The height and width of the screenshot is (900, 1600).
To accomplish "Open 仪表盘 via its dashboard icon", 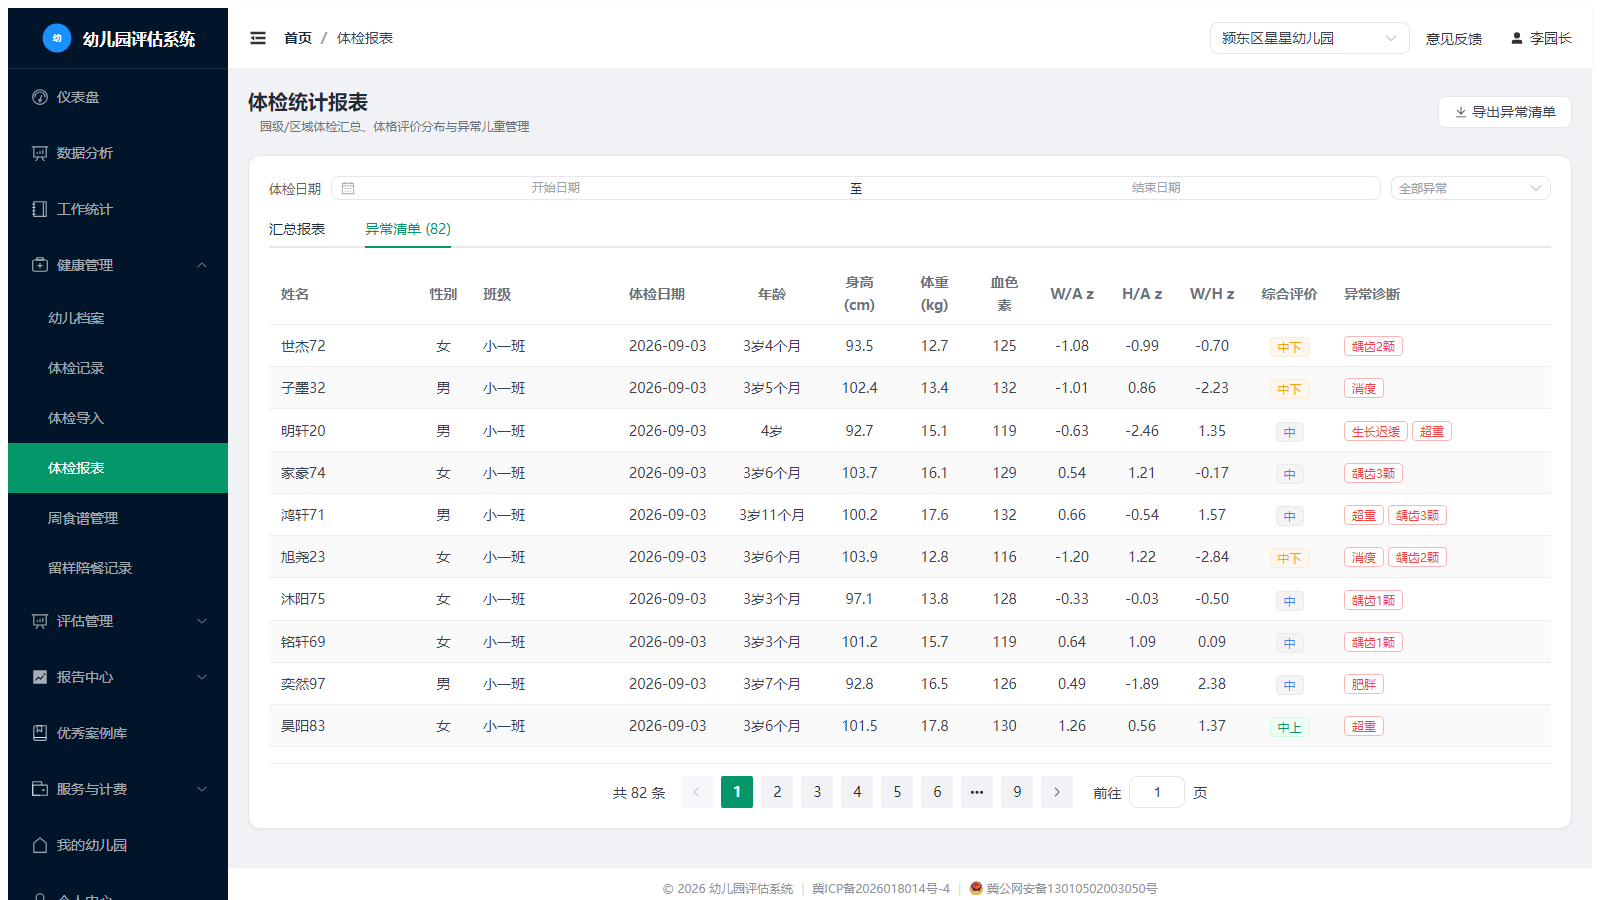I will point(40,97).
